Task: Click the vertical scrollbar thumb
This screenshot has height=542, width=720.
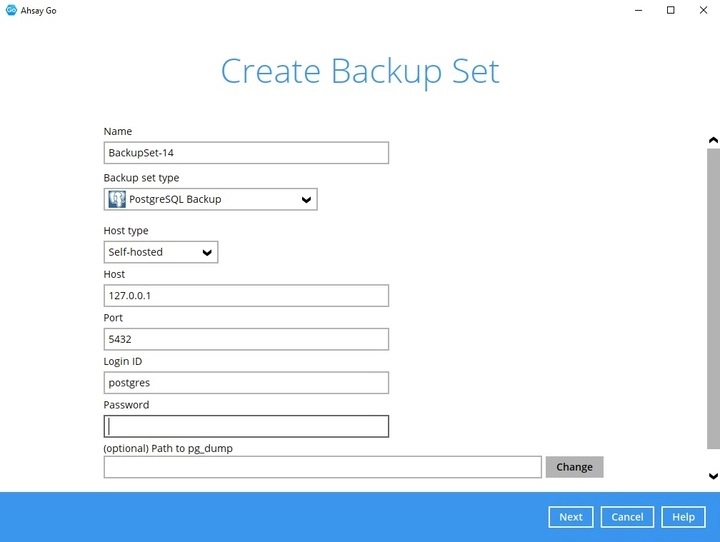Action: pyautogui.click(x=713, y=299)
